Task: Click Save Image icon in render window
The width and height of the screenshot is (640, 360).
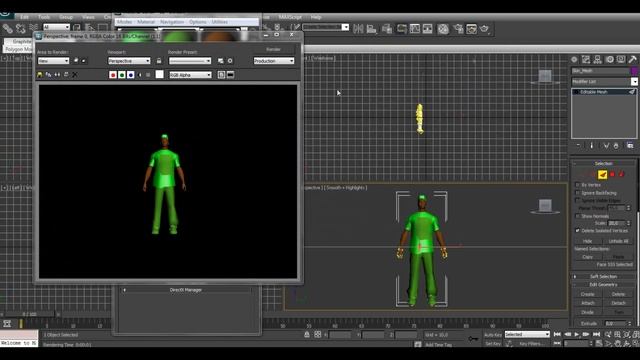Action: click(x=40, y=75)
